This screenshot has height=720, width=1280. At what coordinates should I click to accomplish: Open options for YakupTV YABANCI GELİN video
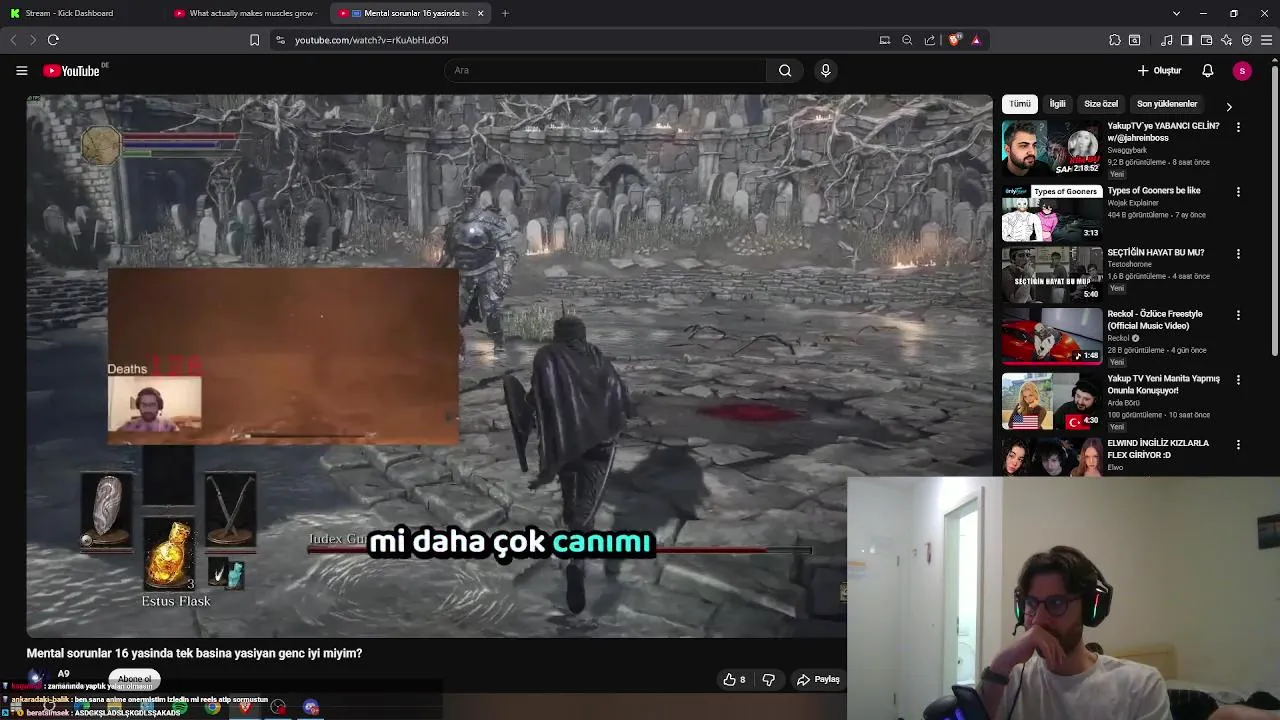[1238, 127]
